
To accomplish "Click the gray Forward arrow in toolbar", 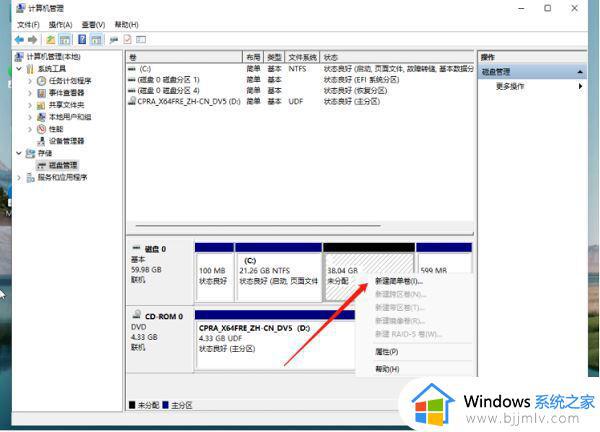I will click(33, 39).
